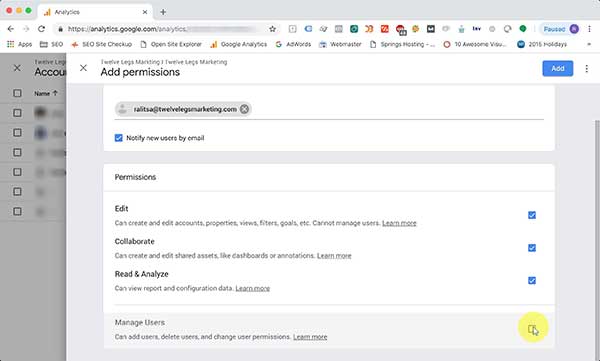This screenshot has height=361, width=600.
Task: Open the 2015 Holidays bookmark
Action: [542, 44]
